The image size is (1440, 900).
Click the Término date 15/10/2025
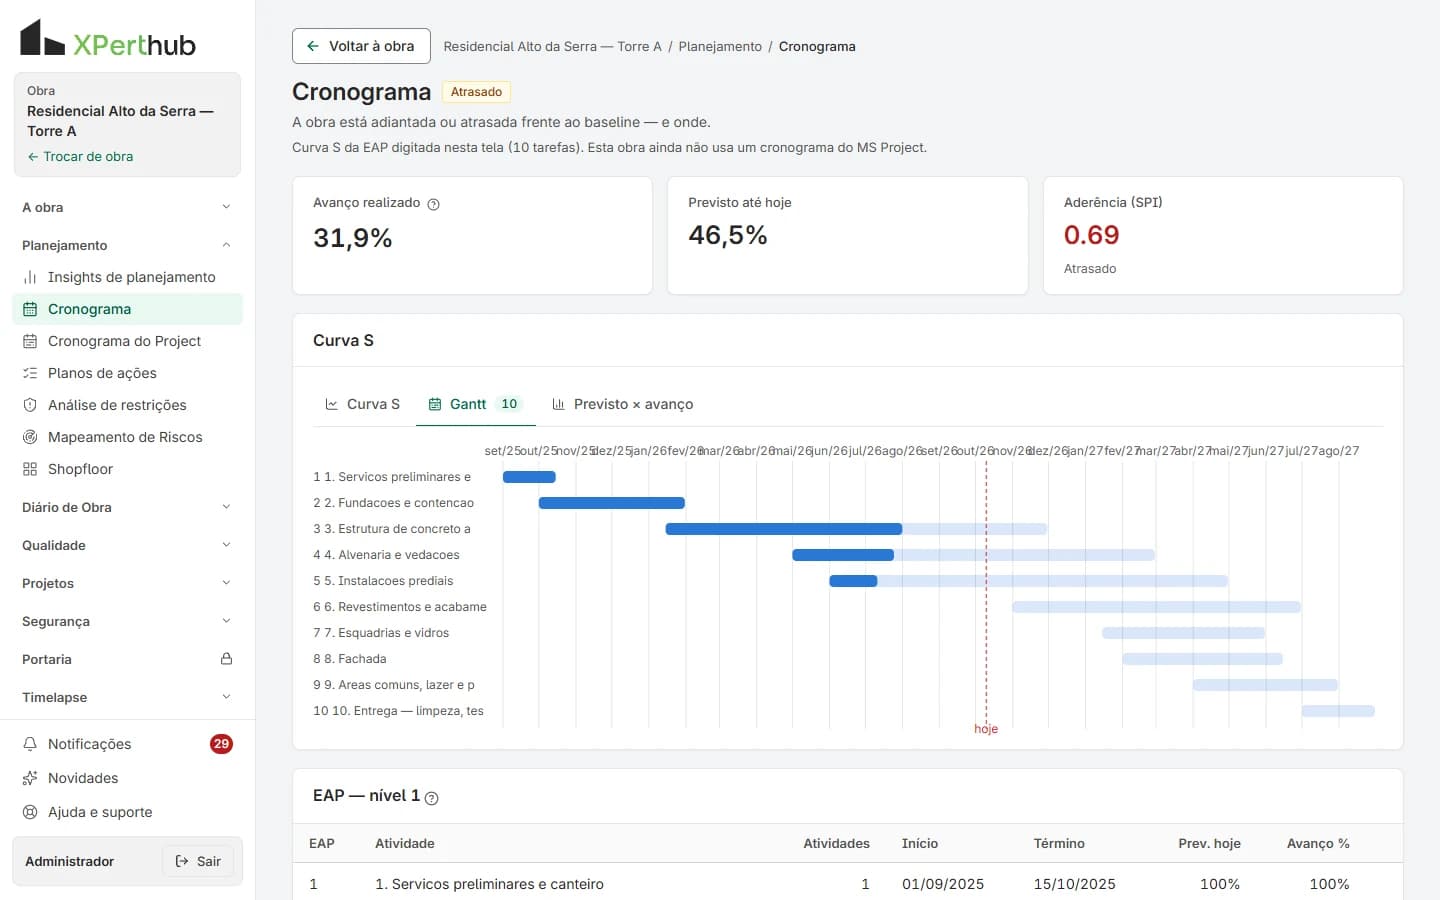pos(1075,884)
